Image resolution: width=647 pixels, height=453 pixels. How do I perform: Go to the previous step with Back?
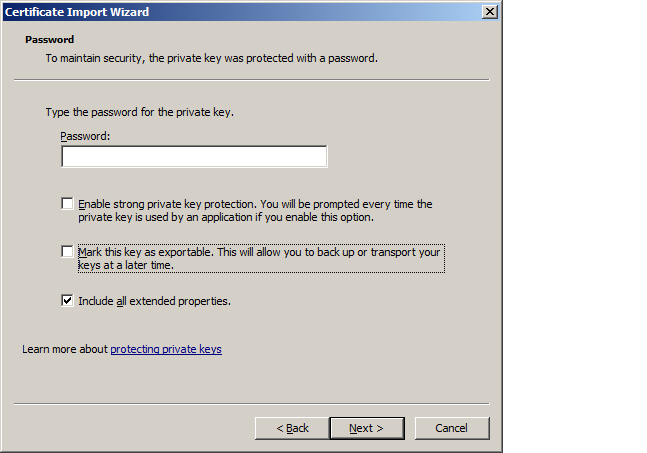pos(291,428)
